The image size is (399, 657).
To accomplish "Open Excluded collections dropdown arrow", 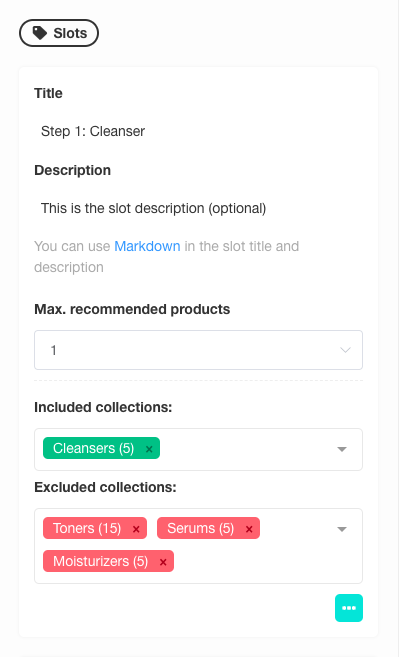I will tap(342, 529).
